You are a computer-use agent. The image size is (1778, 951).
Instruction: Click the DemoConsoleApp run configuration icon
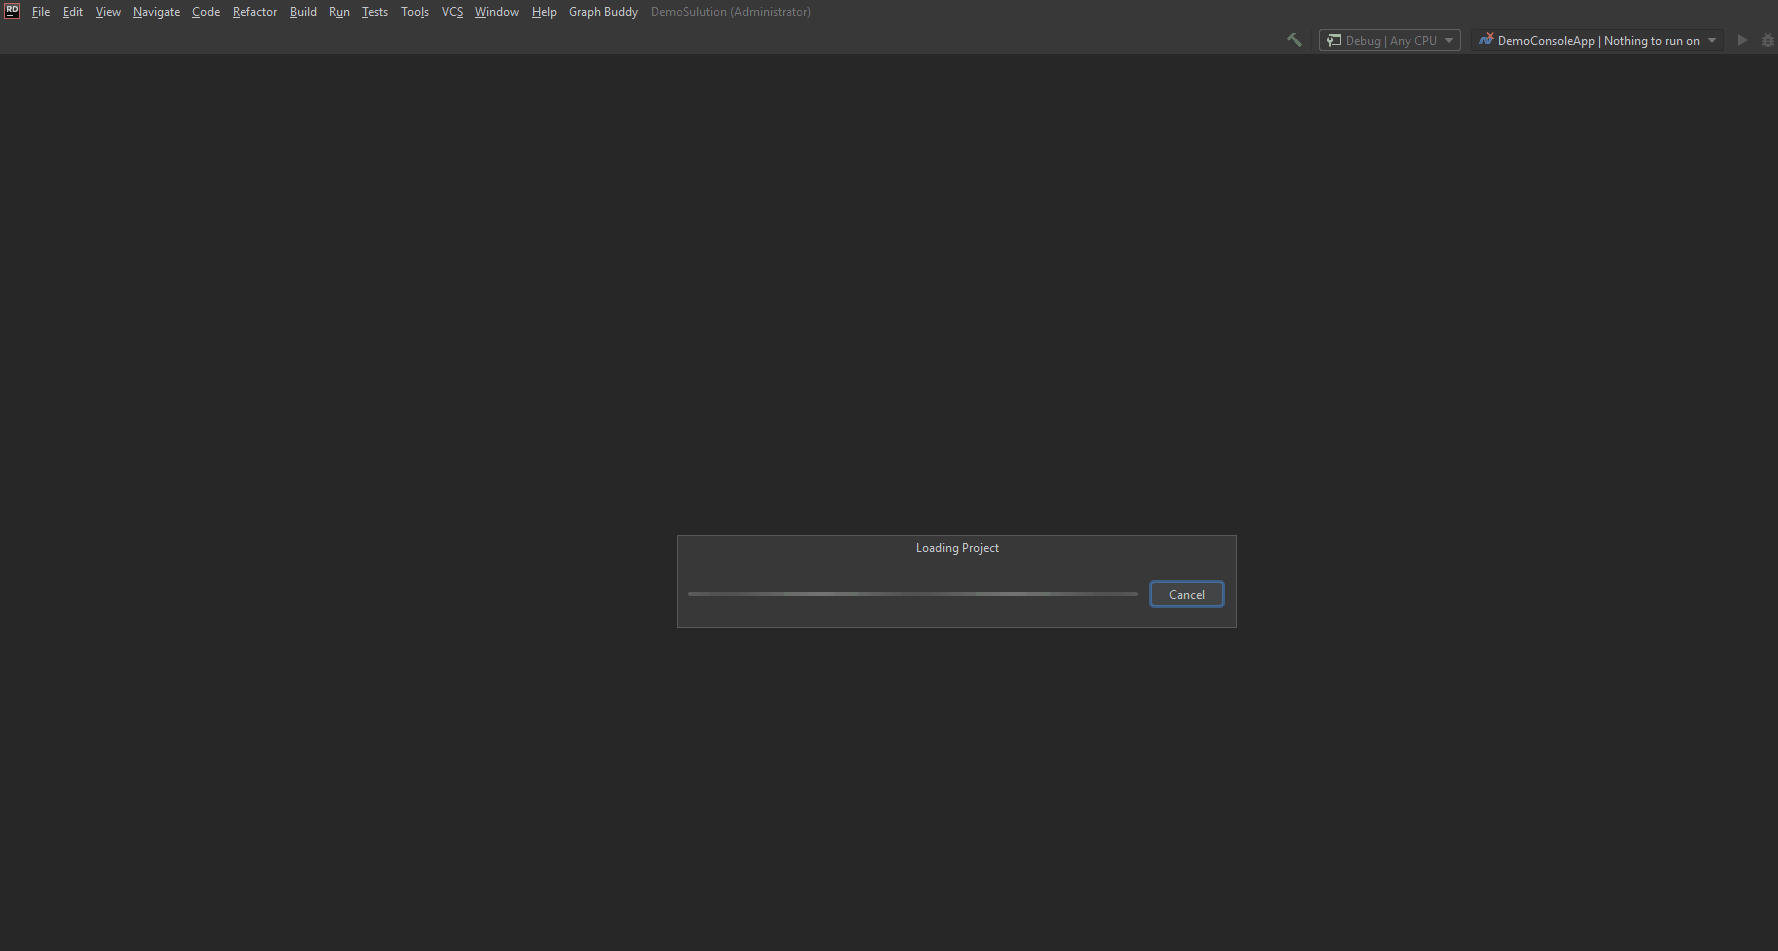pos(1486,40)
